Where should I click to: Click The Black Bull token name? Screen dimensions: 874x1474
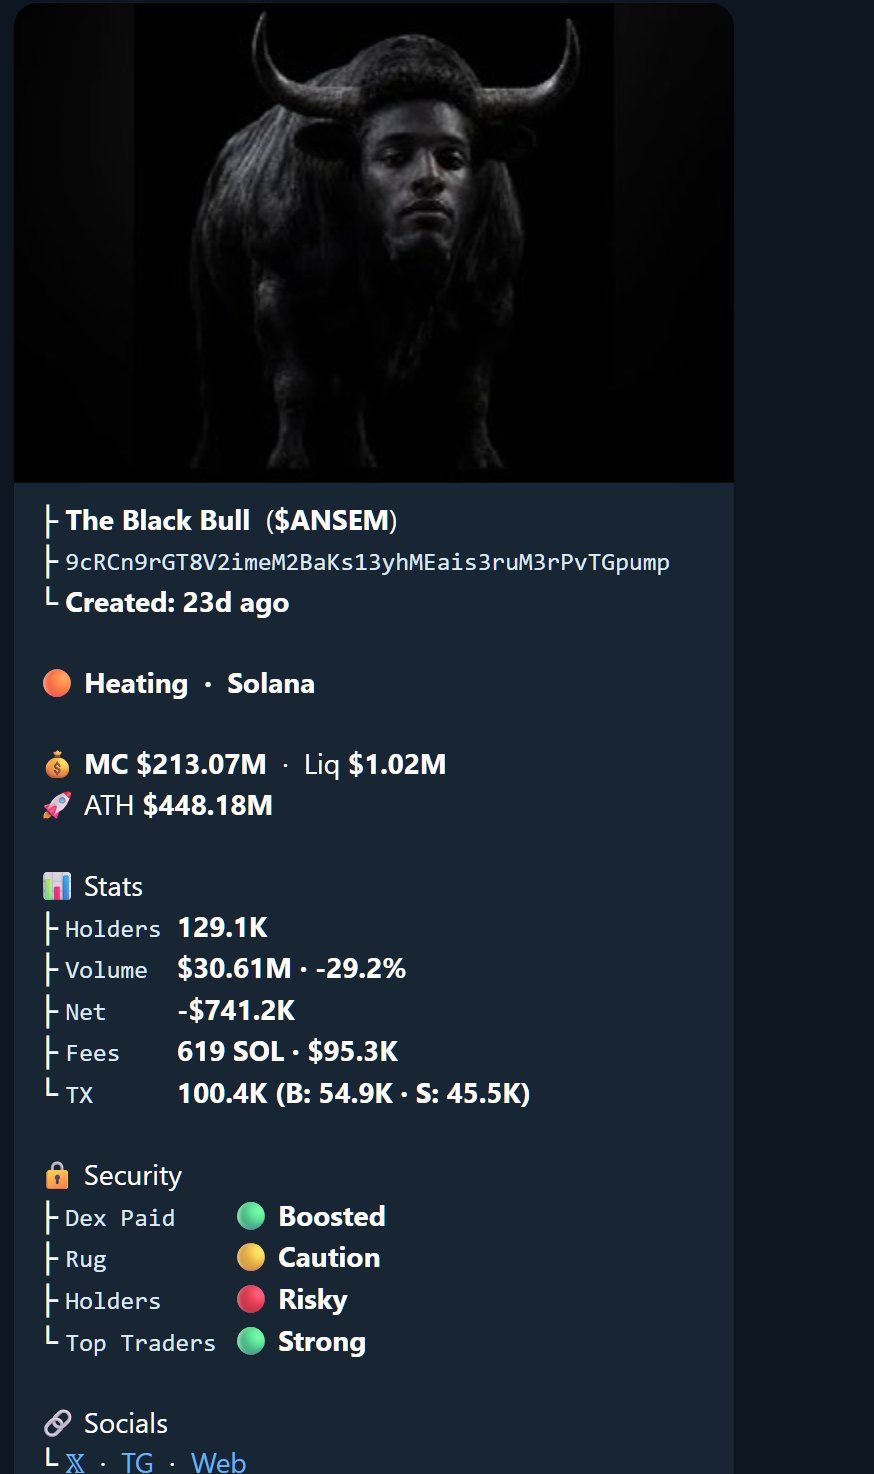(157, 521)
